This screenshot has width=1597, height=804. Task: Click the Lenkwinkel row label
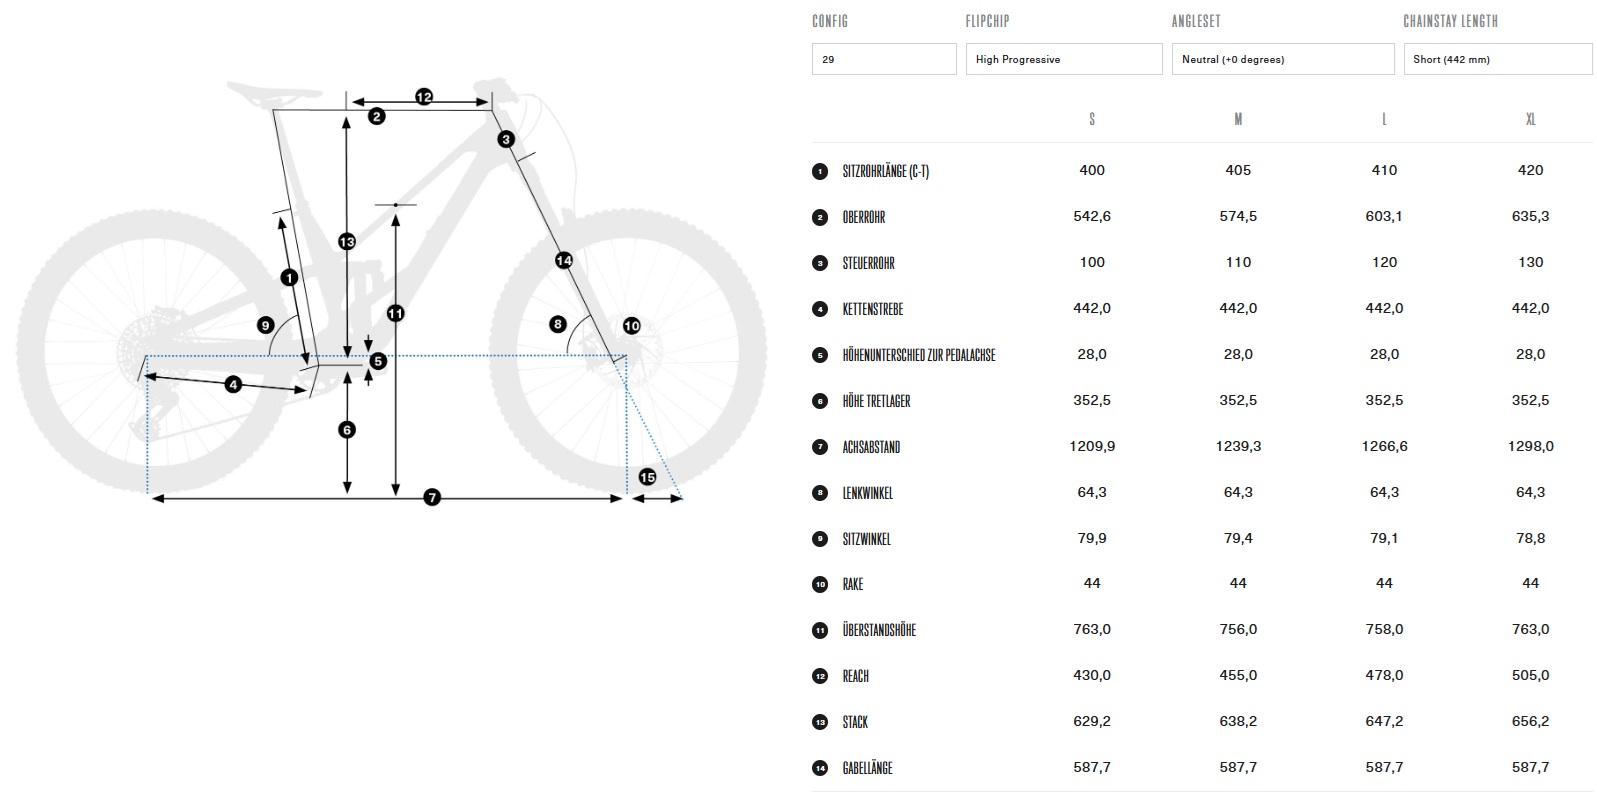(x=868, y=493)
